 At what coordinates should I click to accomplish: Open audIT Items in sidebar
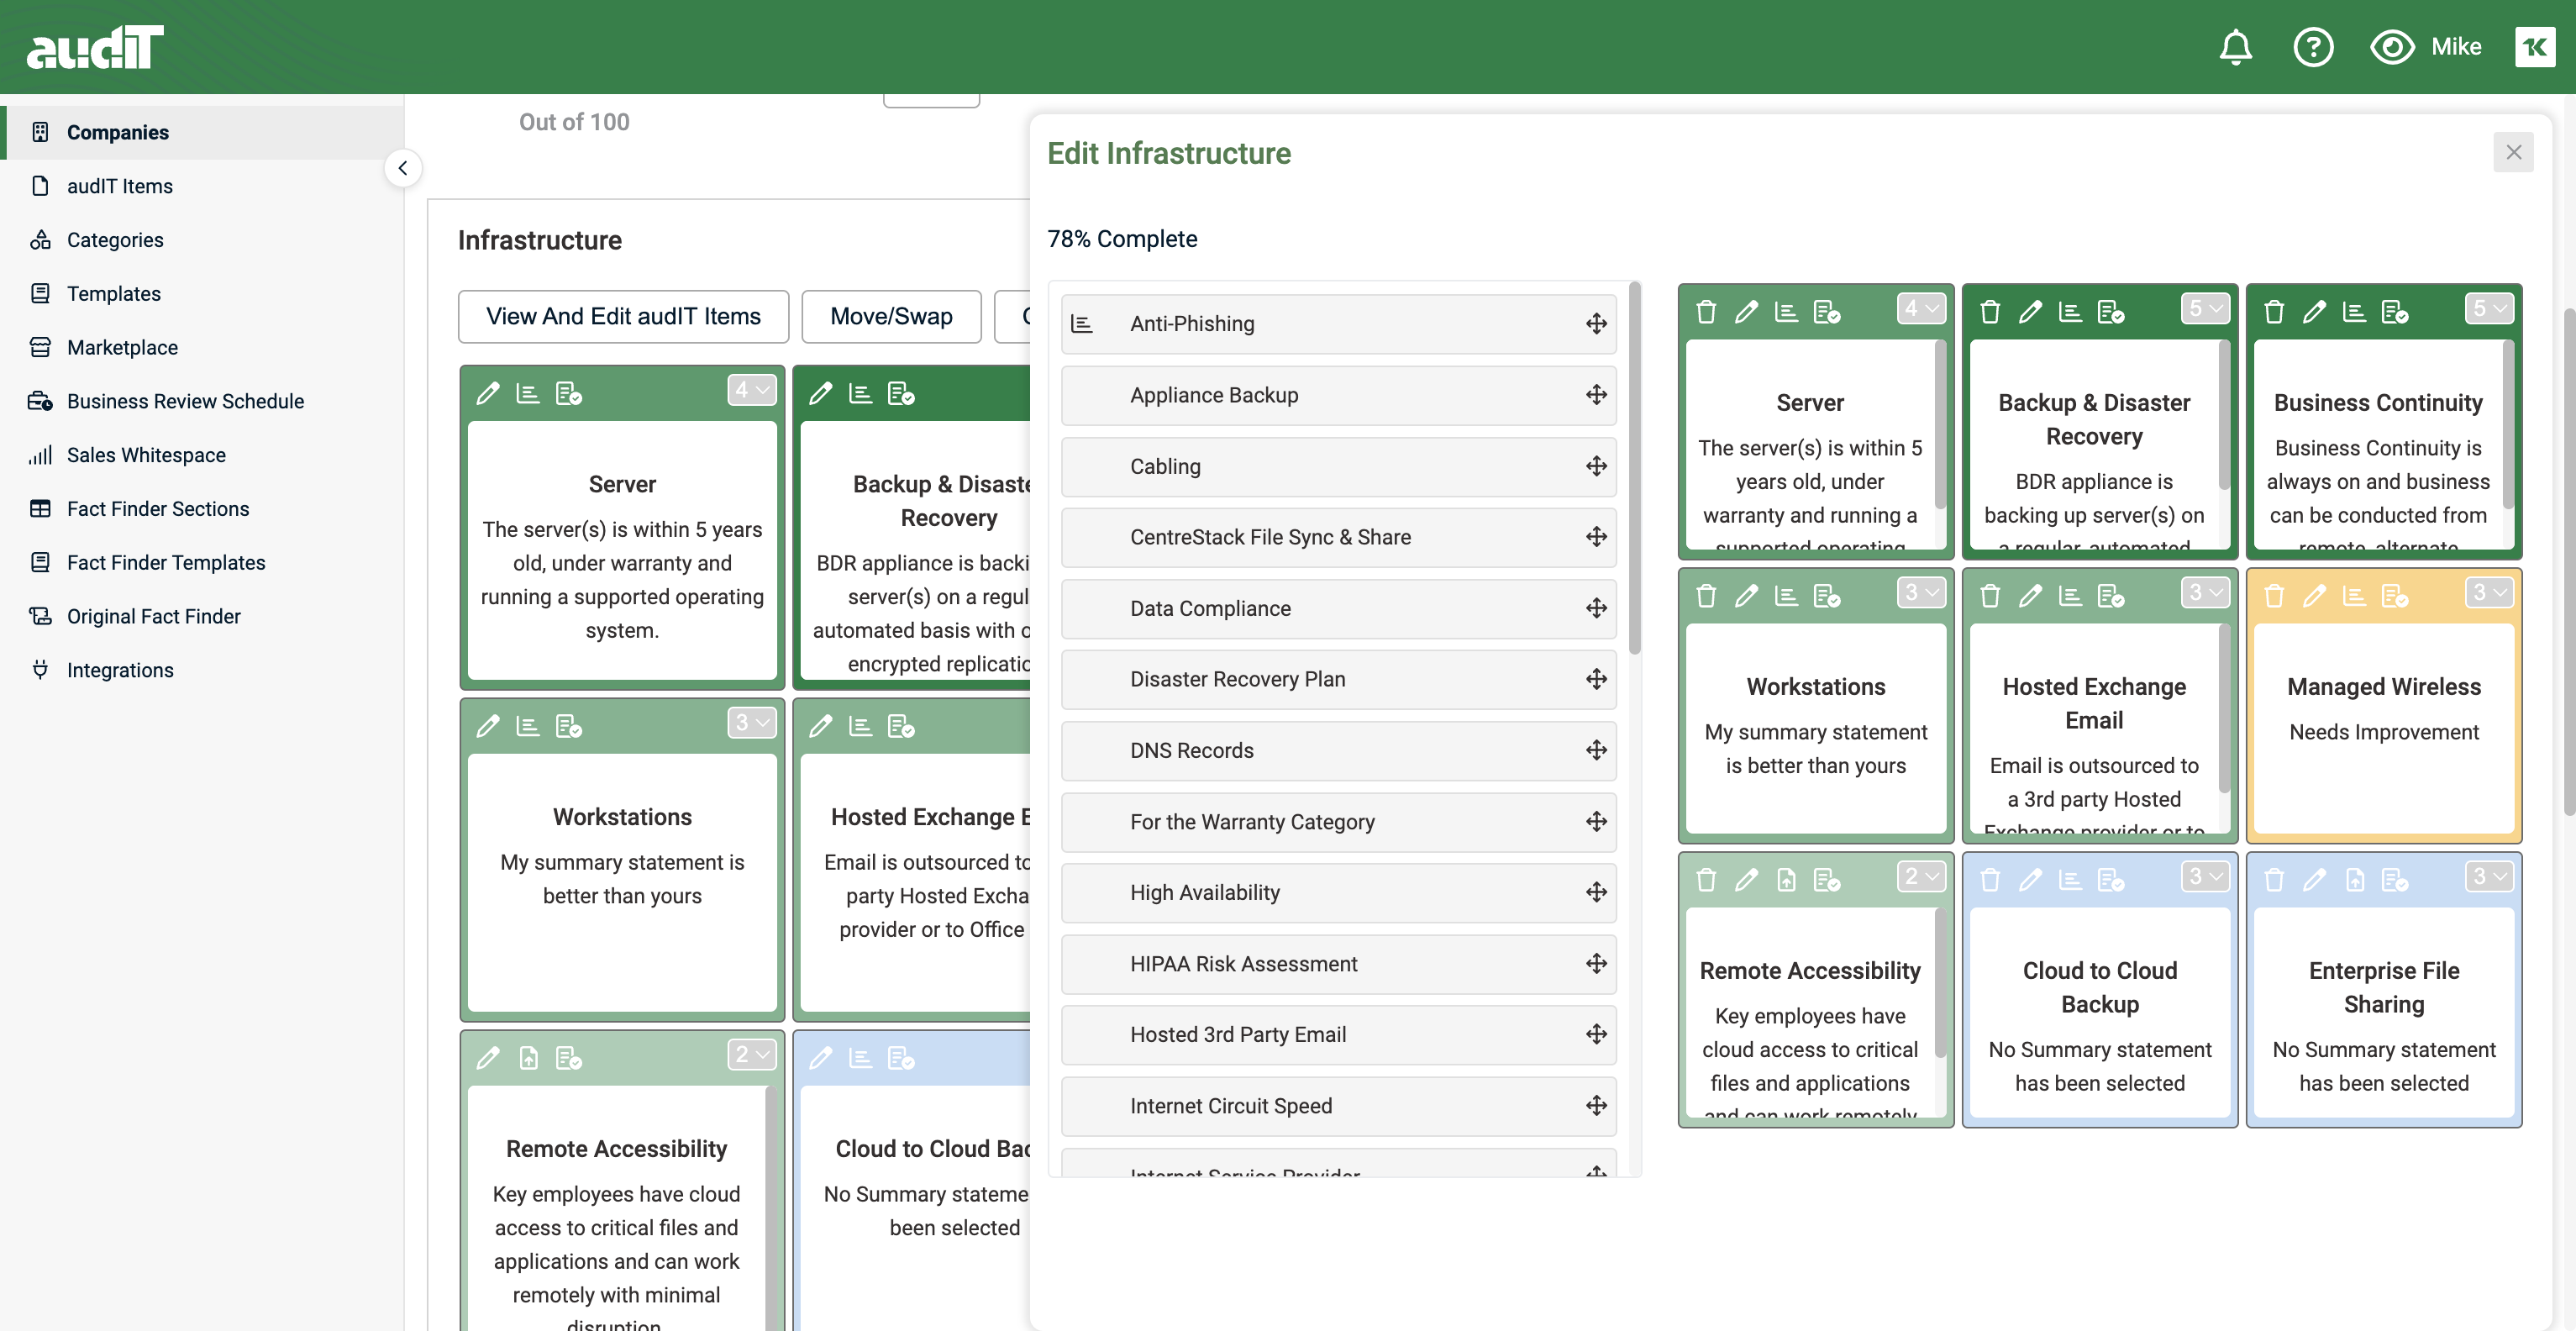[119, 186]
